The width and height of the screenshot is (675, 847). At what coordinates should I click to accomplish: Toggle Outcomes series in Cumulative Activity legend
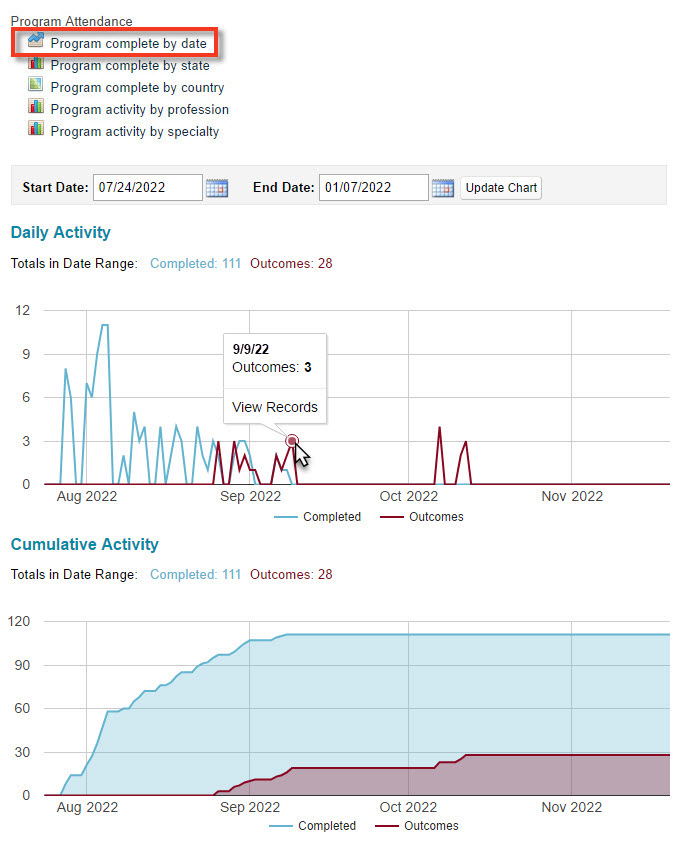point(417,826)
